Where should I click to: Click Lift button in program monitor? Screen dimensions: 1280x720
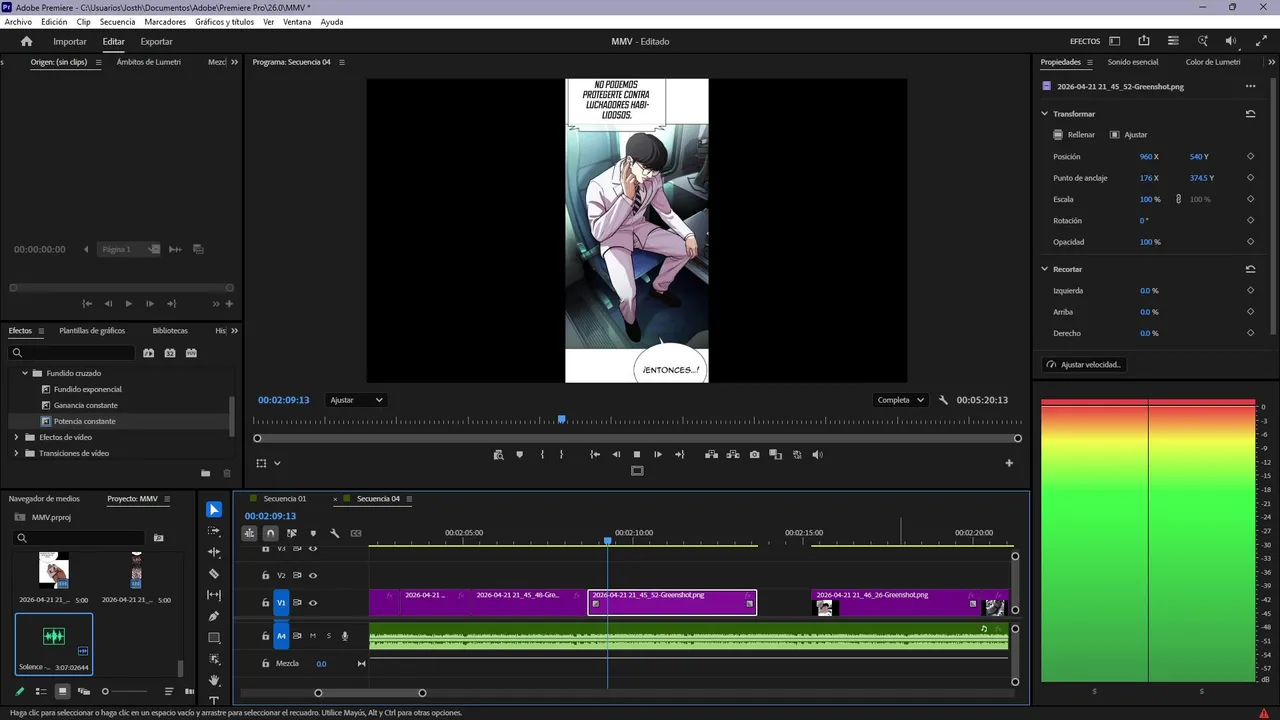click(711, 455)
